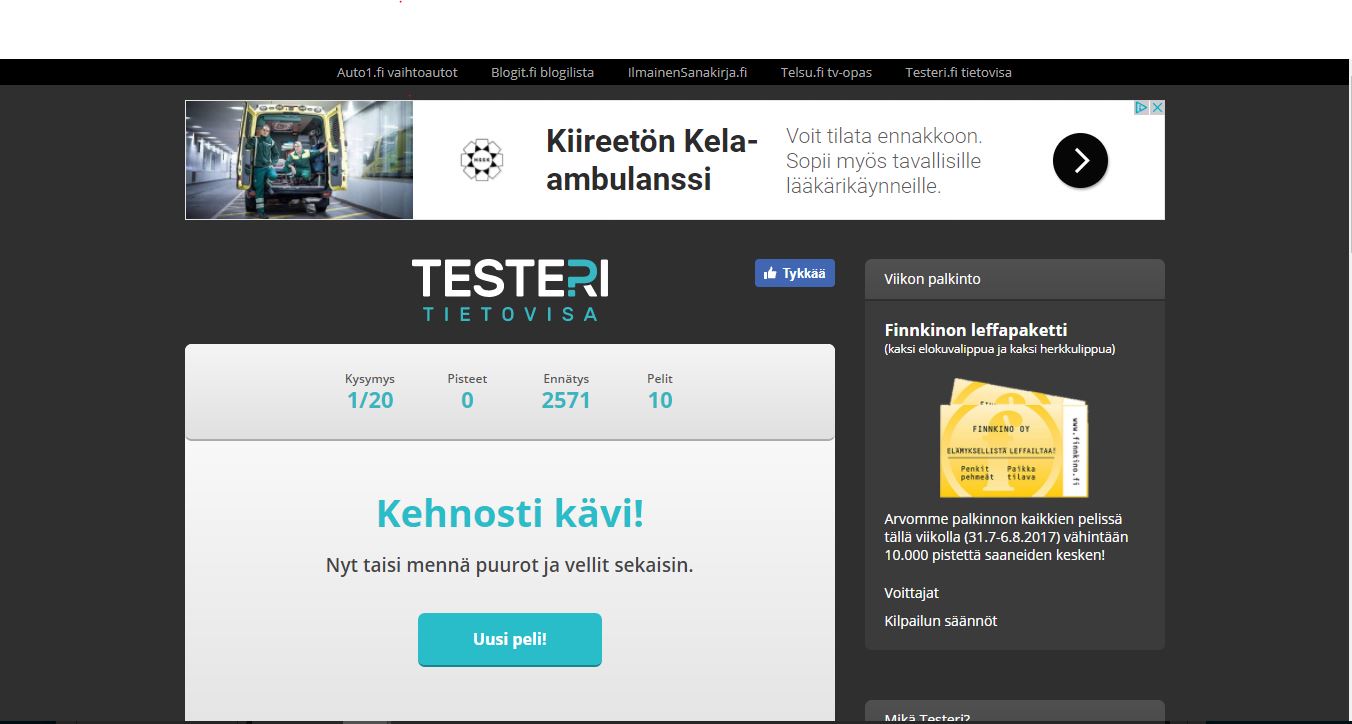Open Telsu.fi tv-opas link
The height and width of the screenshot is (724, 1352).
click(826, 72)
